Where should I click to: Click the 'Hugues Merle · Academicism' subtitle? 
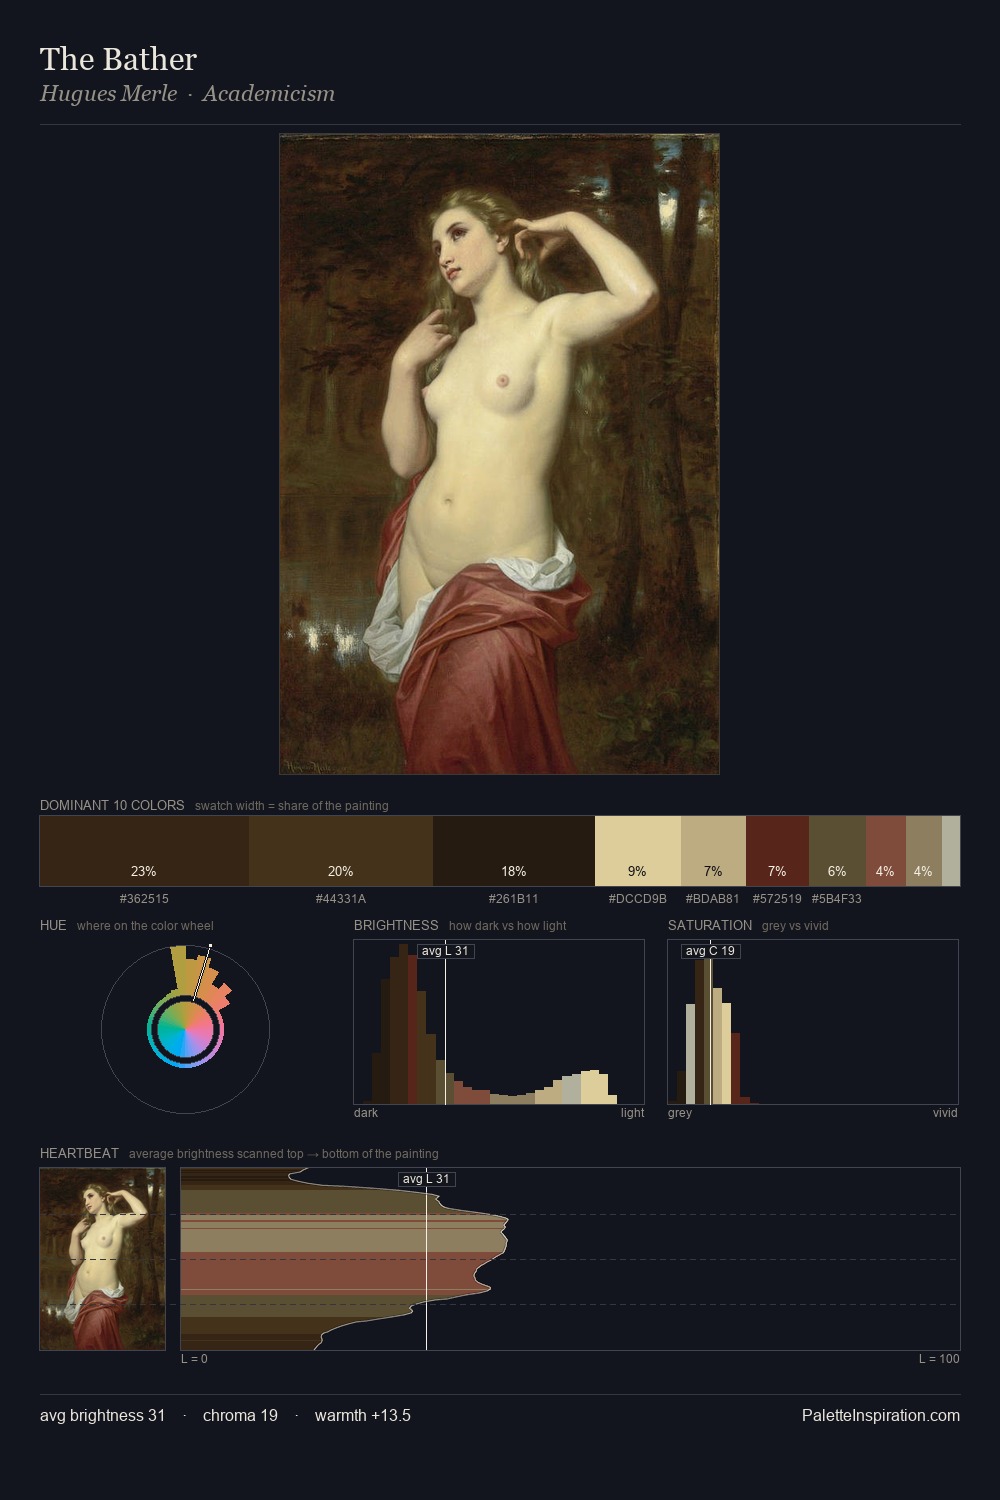188,94
